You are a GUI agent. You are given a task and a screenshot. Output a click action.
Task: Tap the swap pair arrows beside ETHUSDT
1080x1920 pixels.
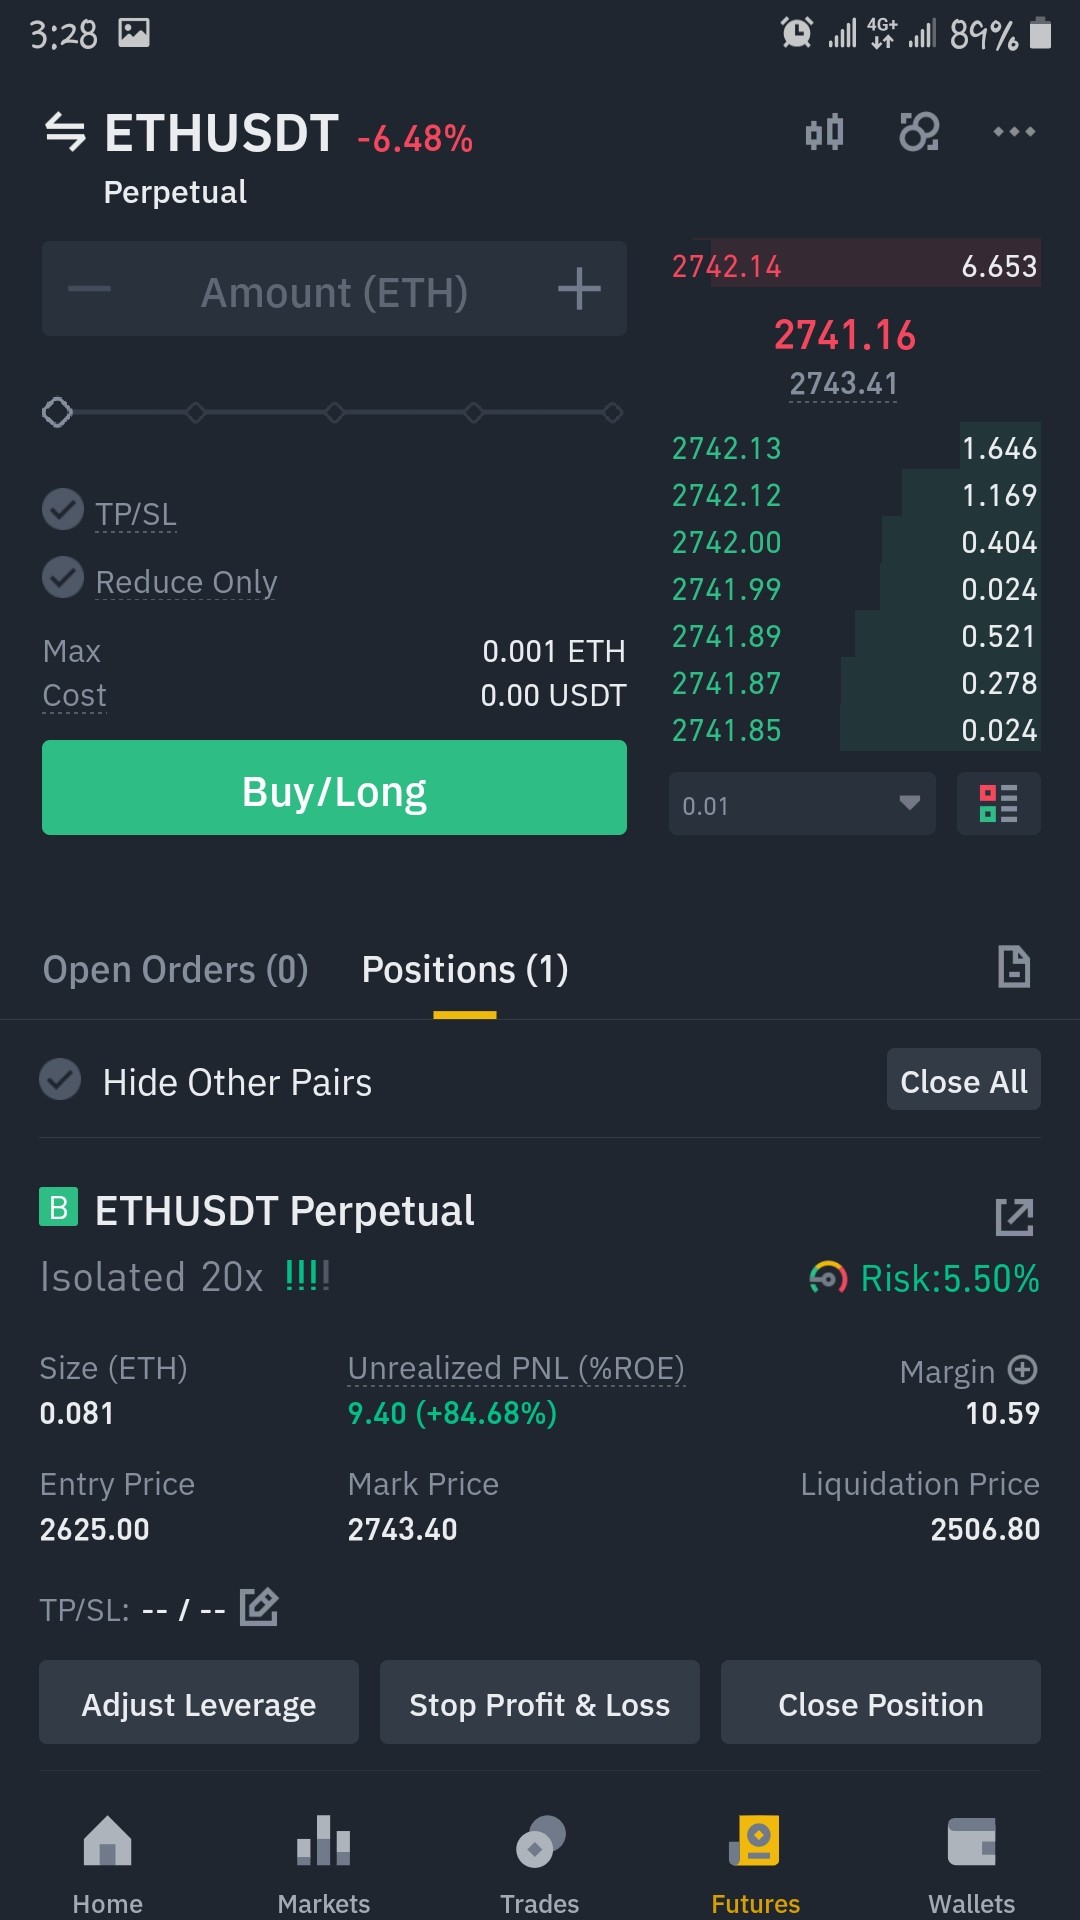pos(66,132)
